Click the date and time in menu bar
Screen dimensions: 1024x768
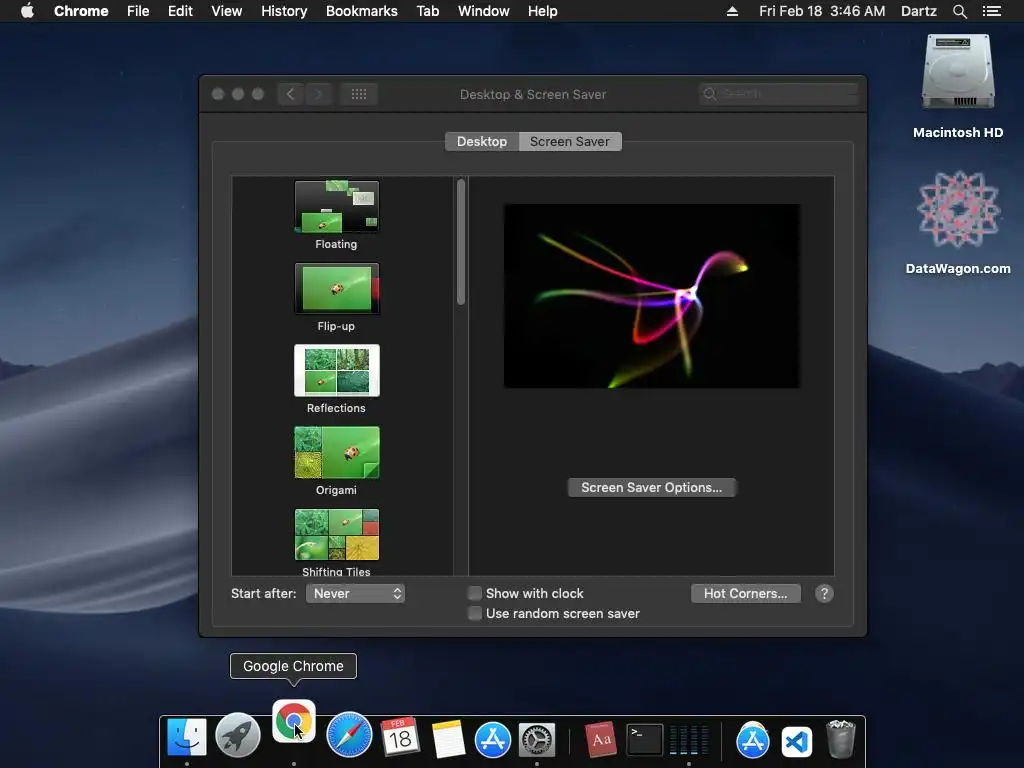pos(822,11)
